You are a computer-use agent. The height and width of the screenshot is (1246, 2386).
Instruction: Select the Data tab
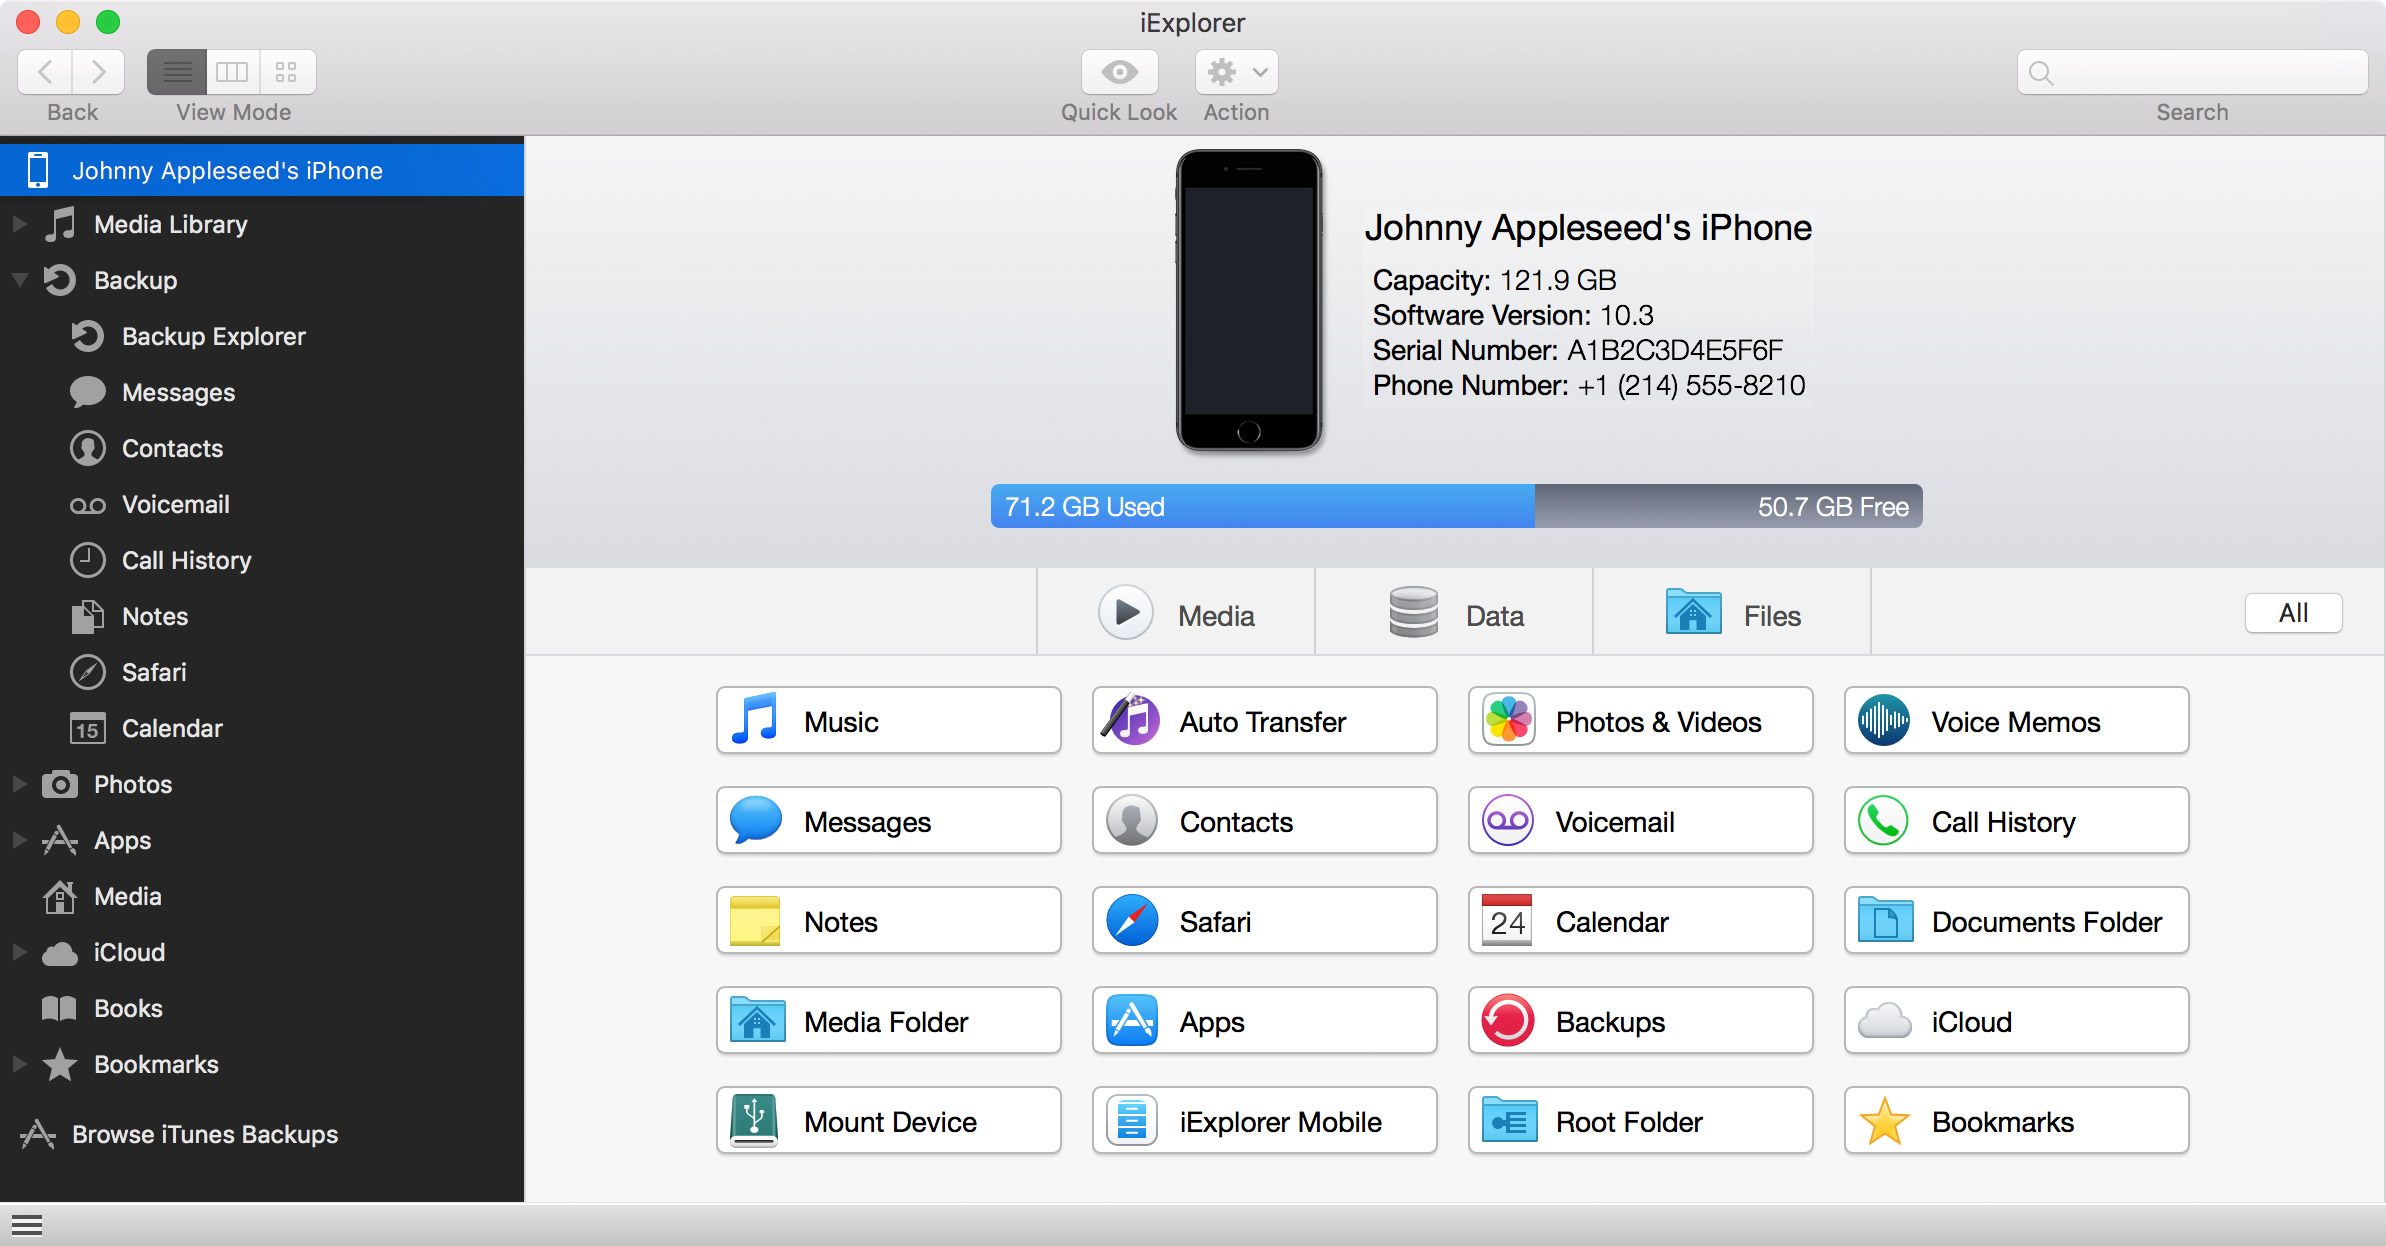click(1452, 615)
